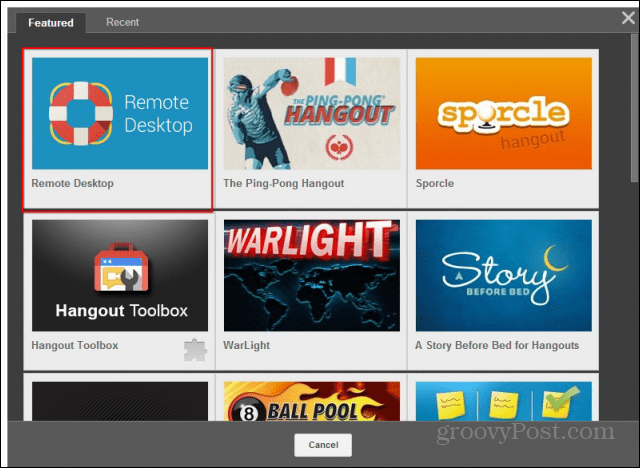Click the puzzle piece icon on Hangout Toolbox
640x468 pixels.
point(195,350)
